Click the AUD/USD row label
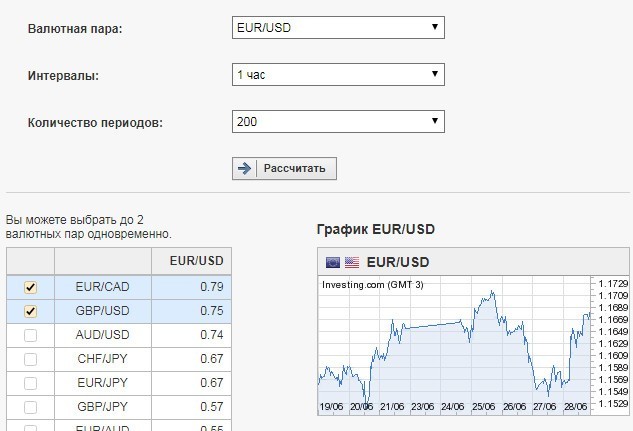 pos(103,335)
